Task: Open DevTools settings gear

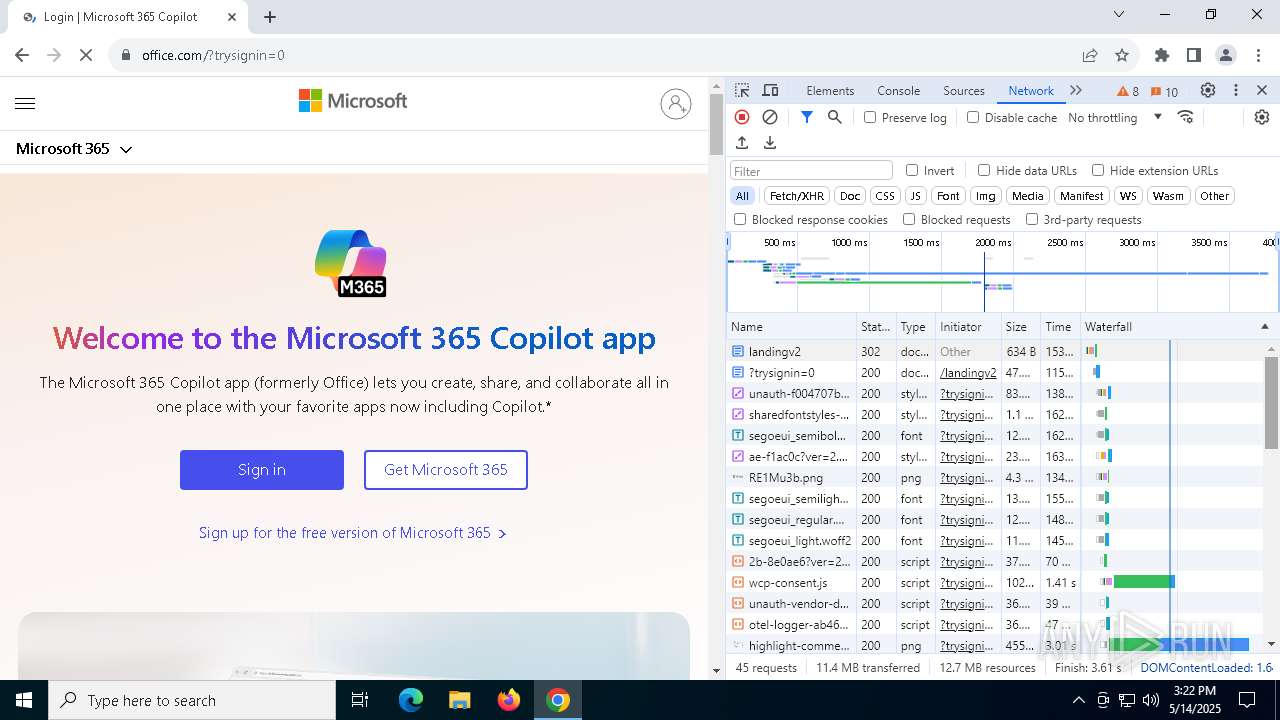Action: coord(1208,90)
